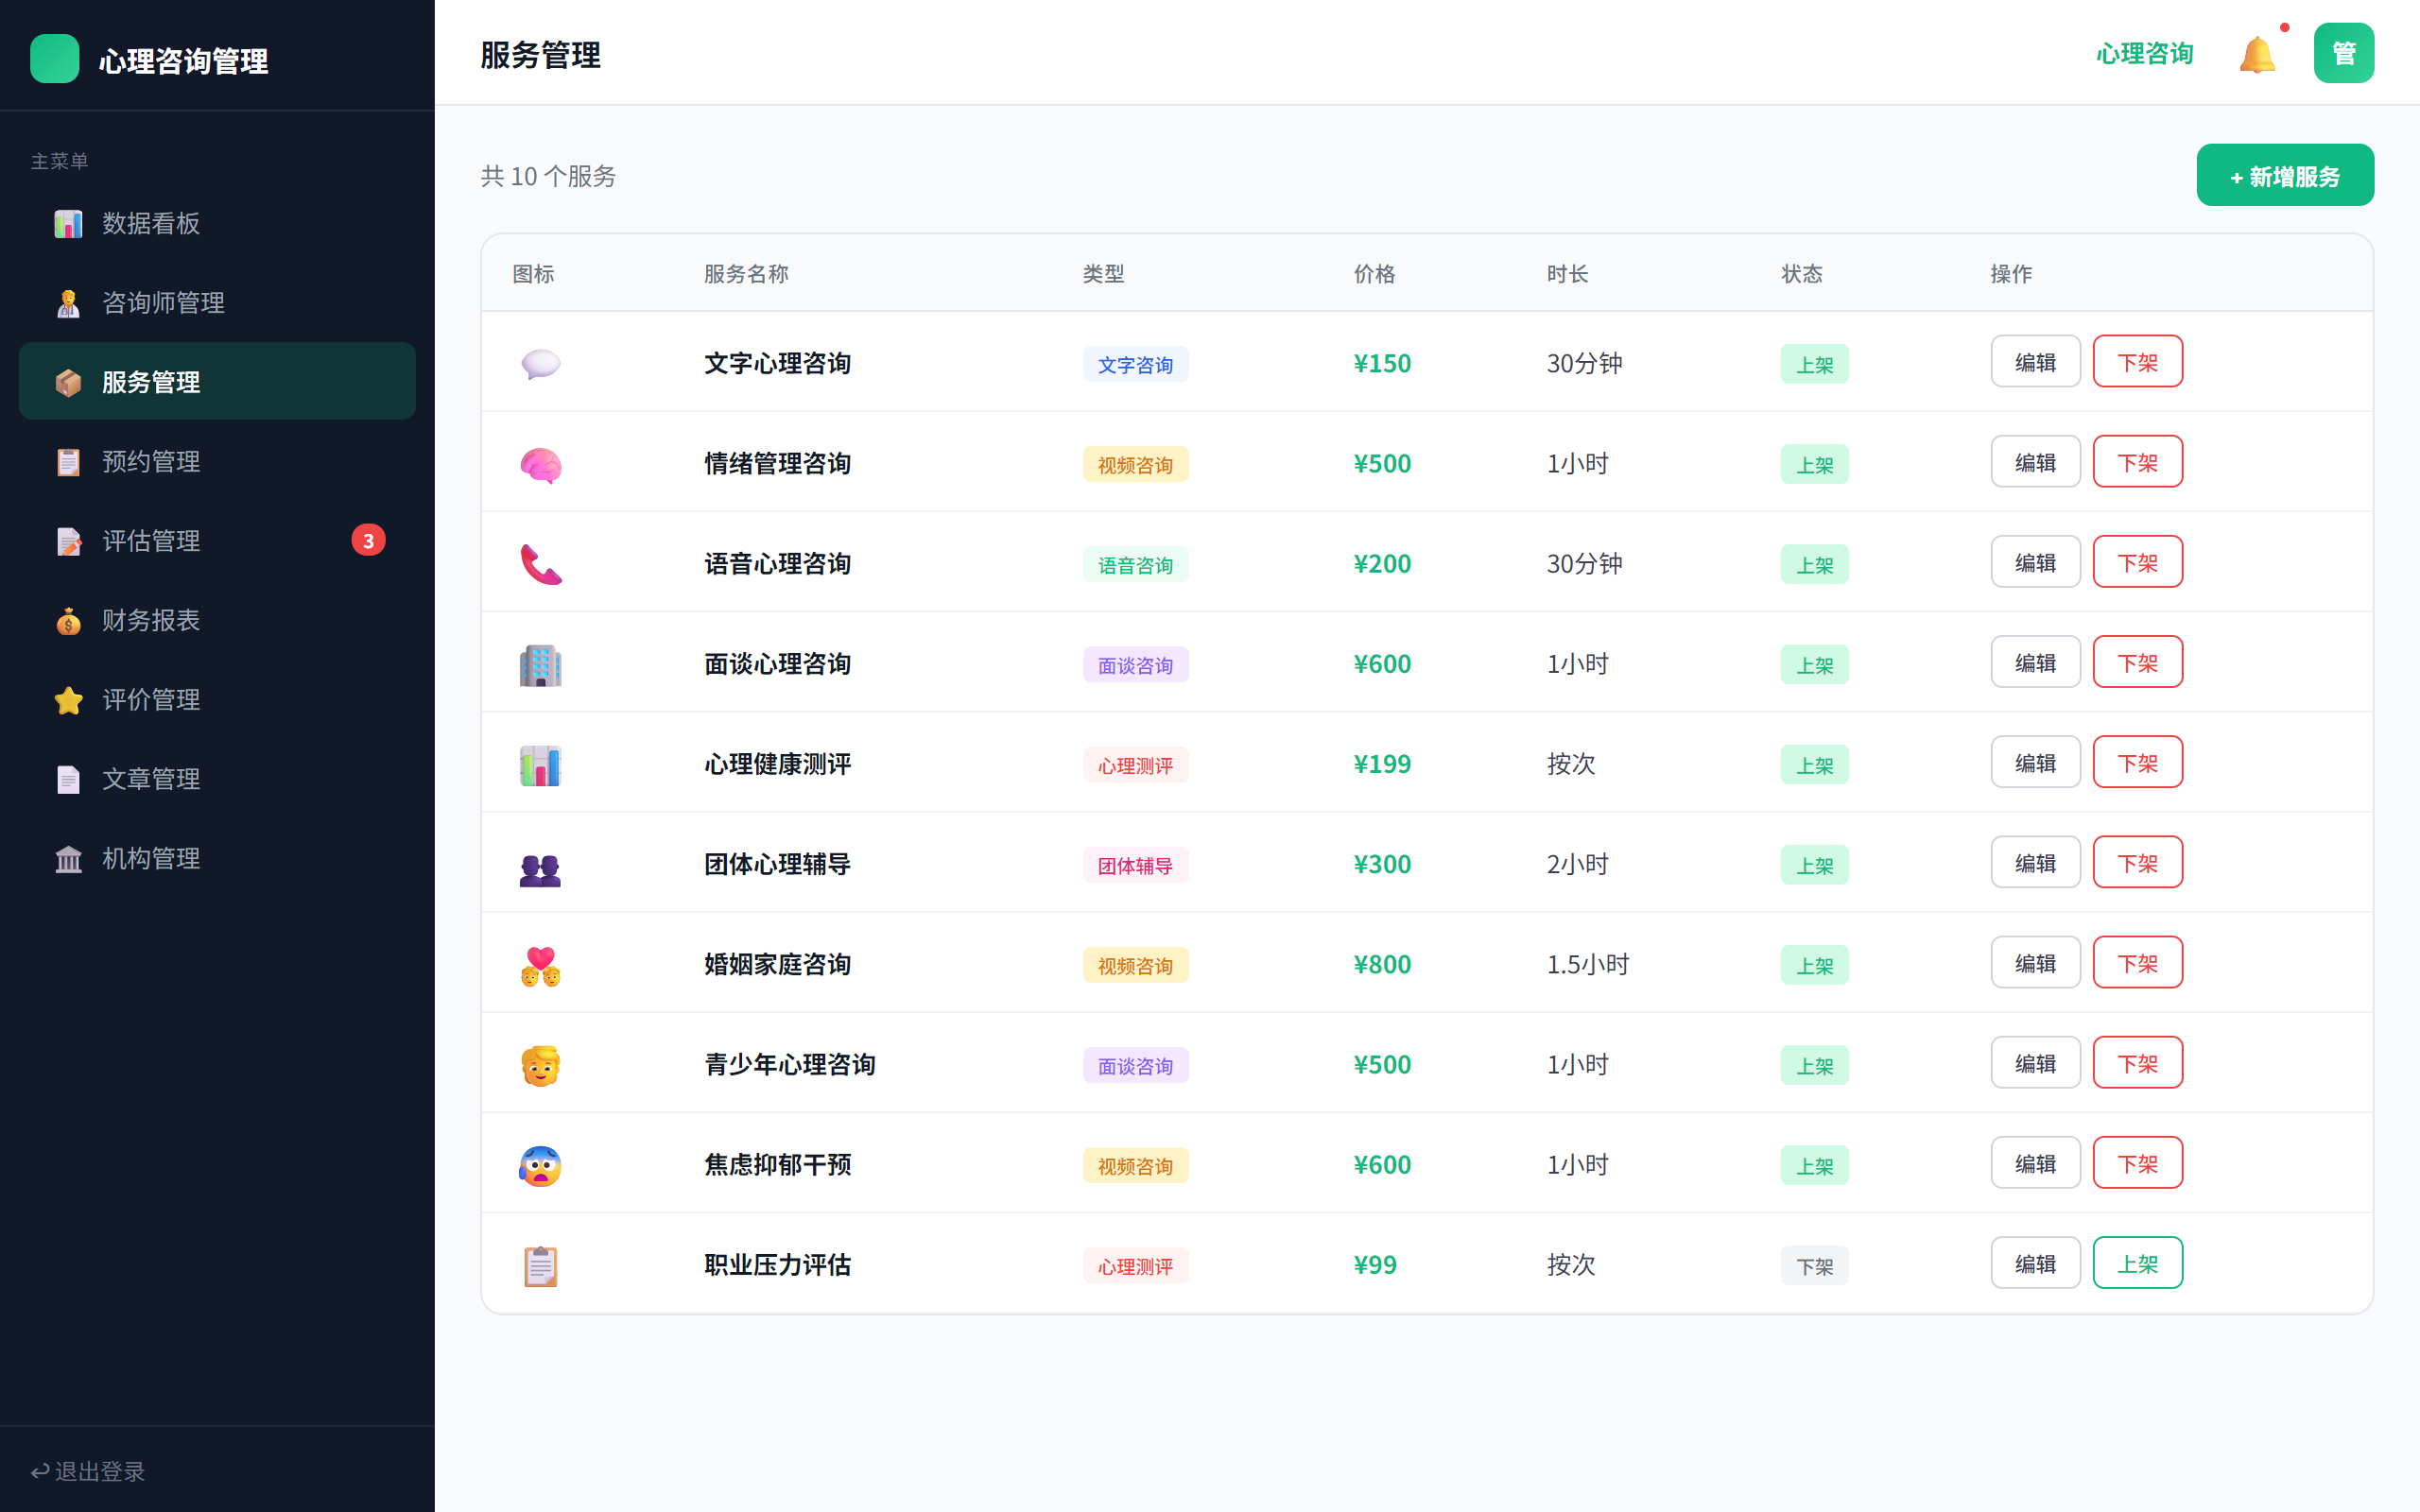This screenshot has width=2420, height=1512.
Task: Click the 文字咨询 type tag
Action: pyautogui.click(x=1135, y=364)
